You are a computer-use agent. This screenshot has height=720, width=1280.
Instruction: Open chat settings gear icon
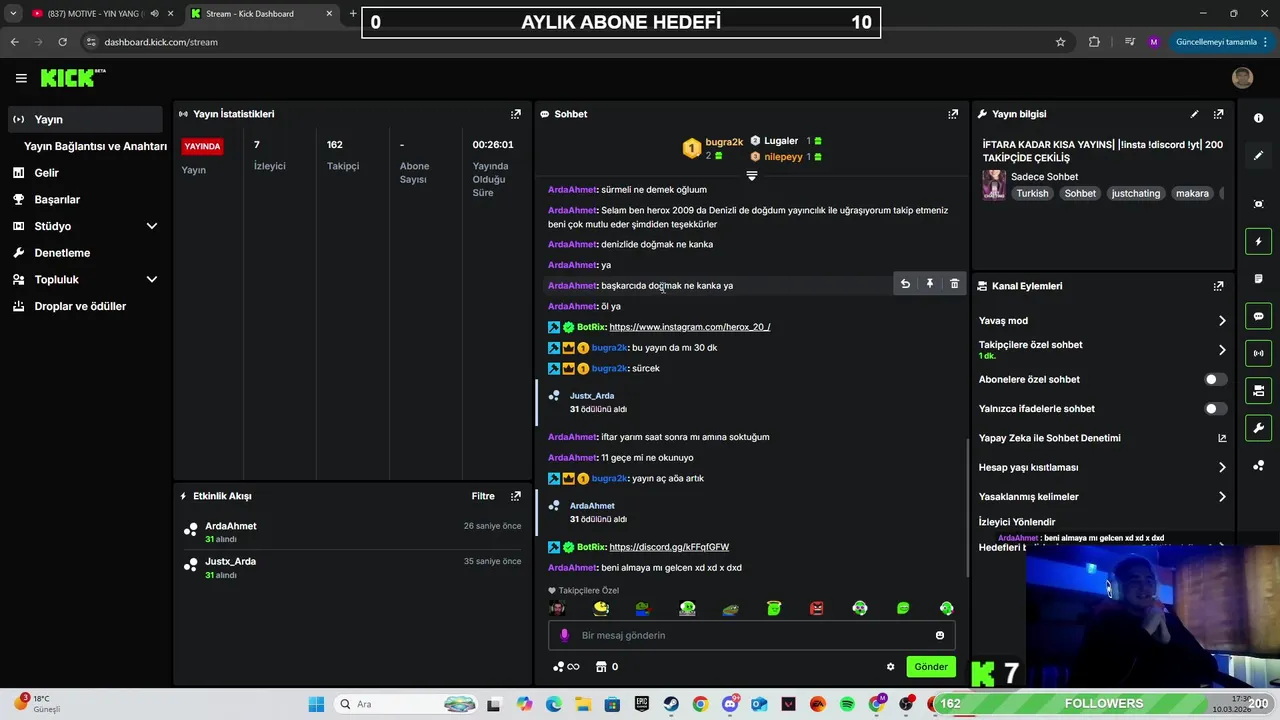[890, 667]
